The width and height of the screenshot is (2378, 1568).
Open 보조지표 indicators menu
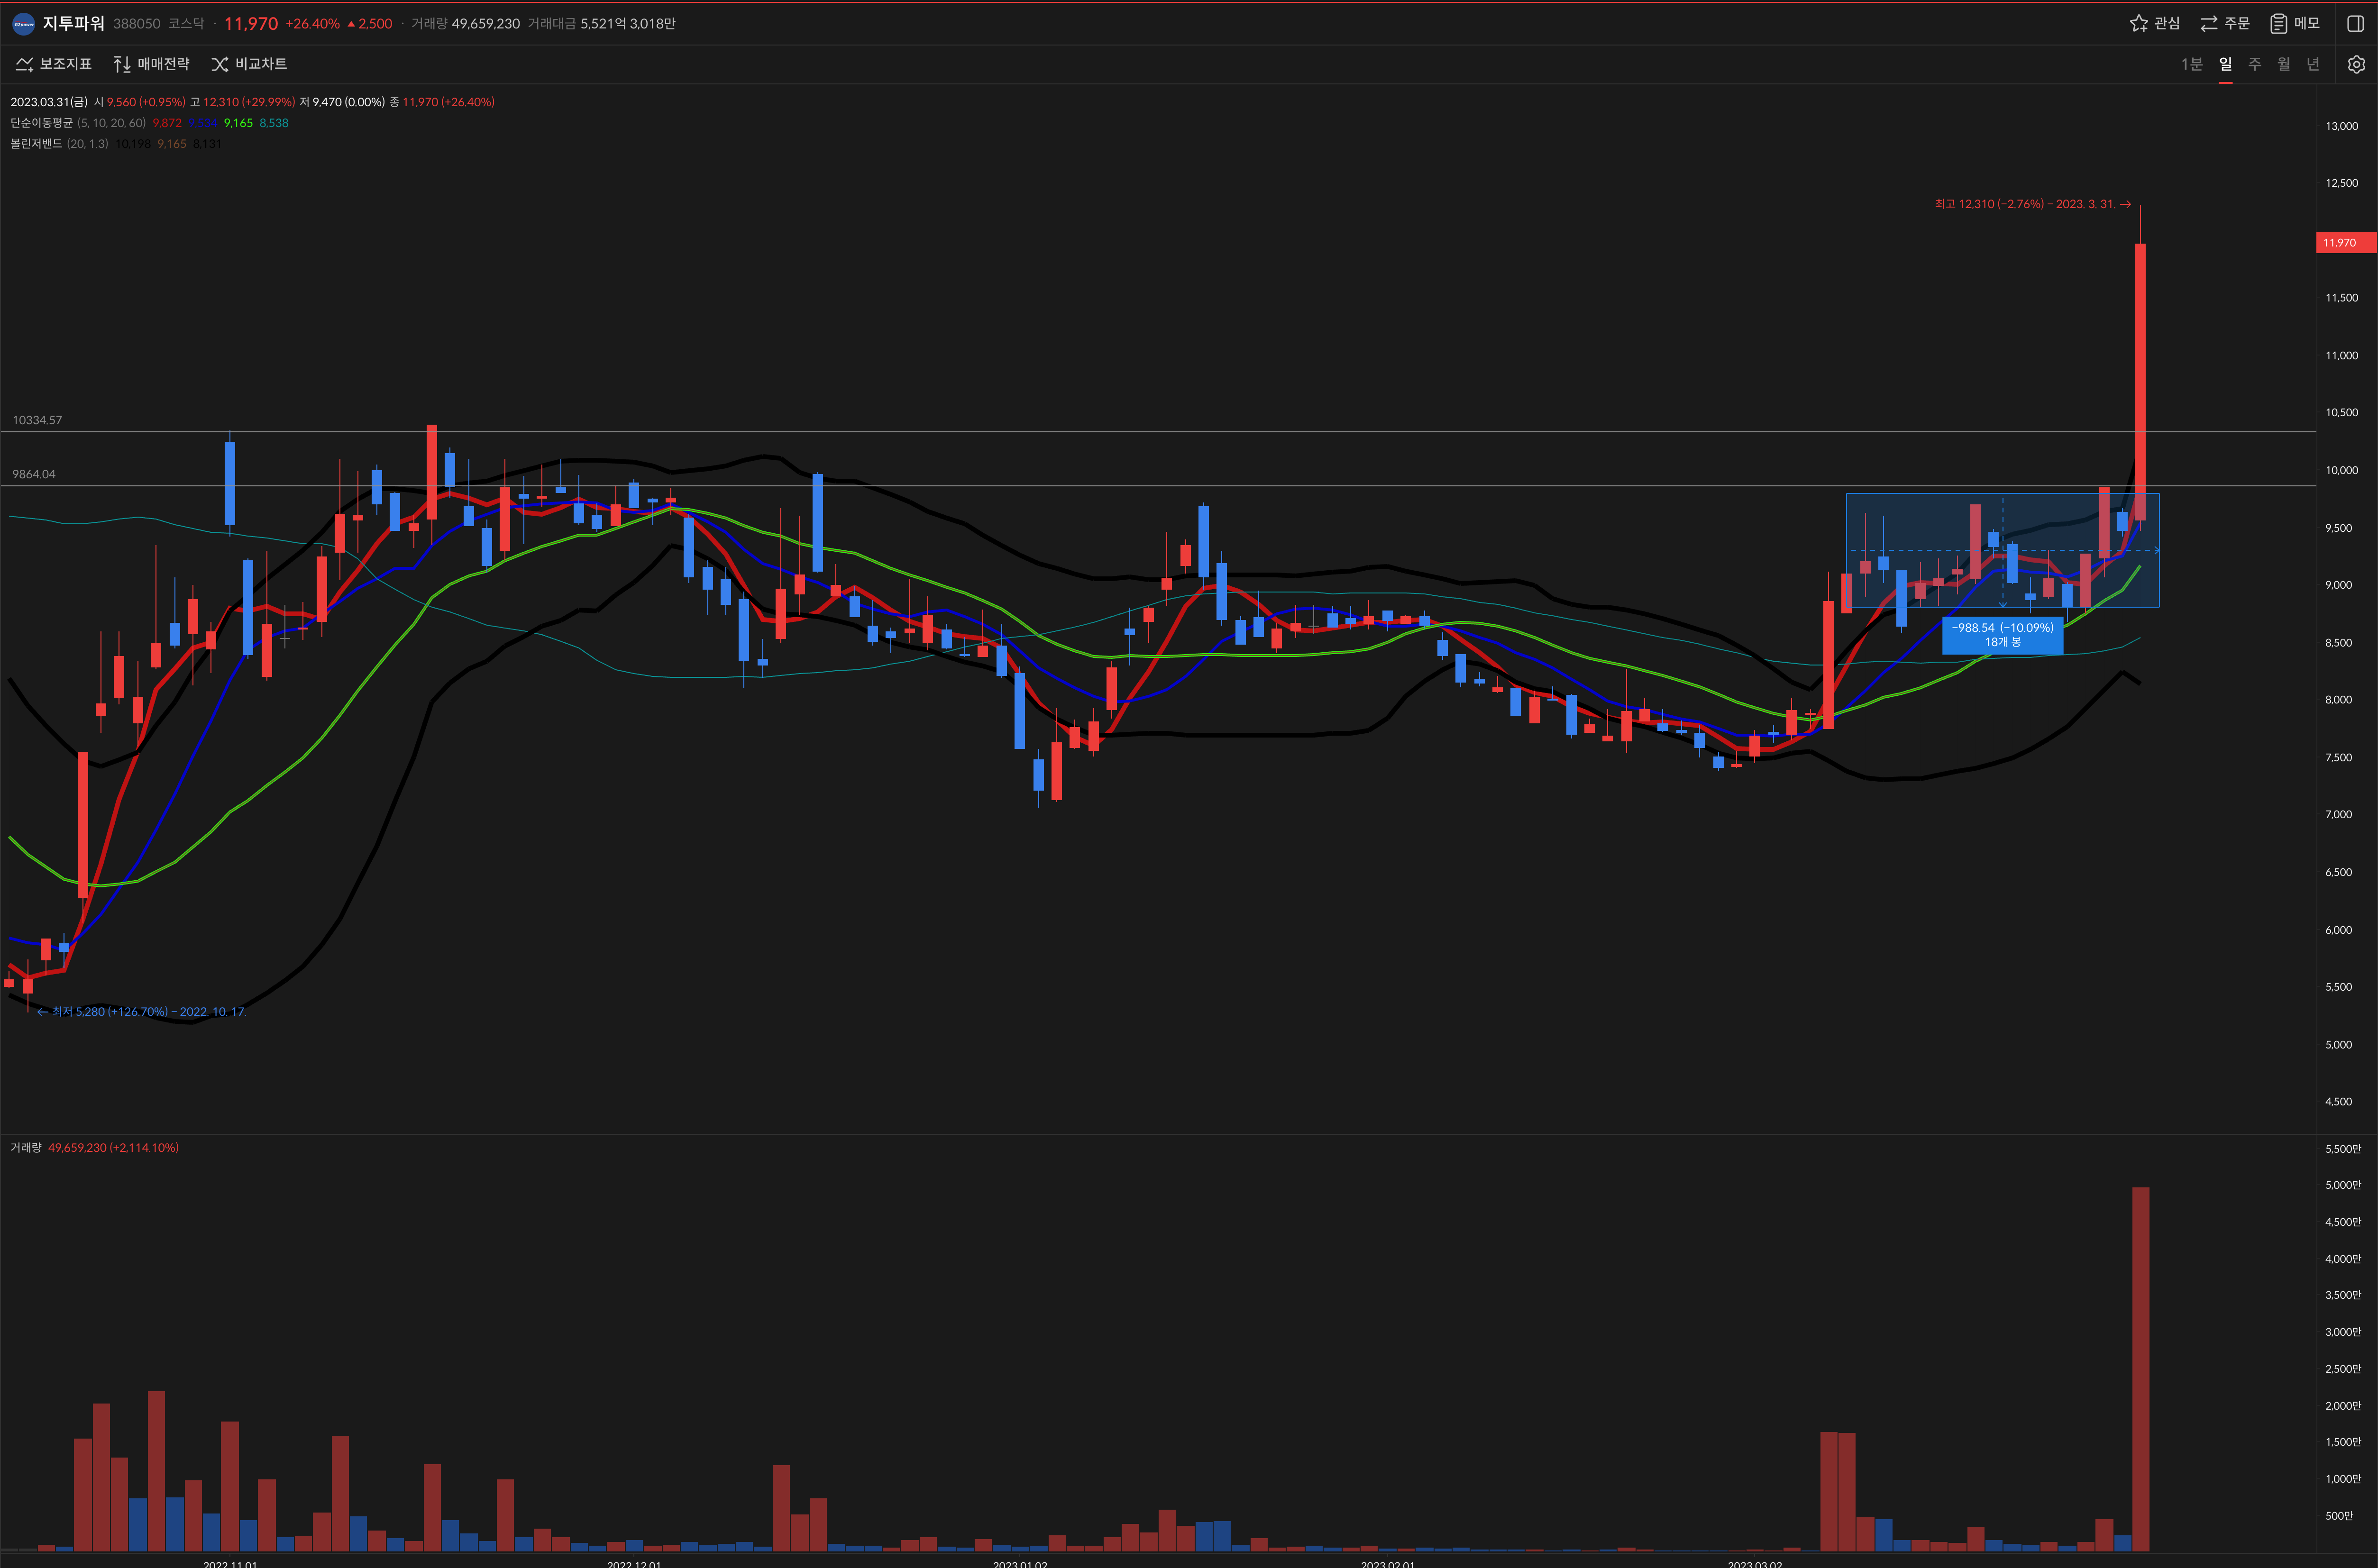(x=54, y=64)
